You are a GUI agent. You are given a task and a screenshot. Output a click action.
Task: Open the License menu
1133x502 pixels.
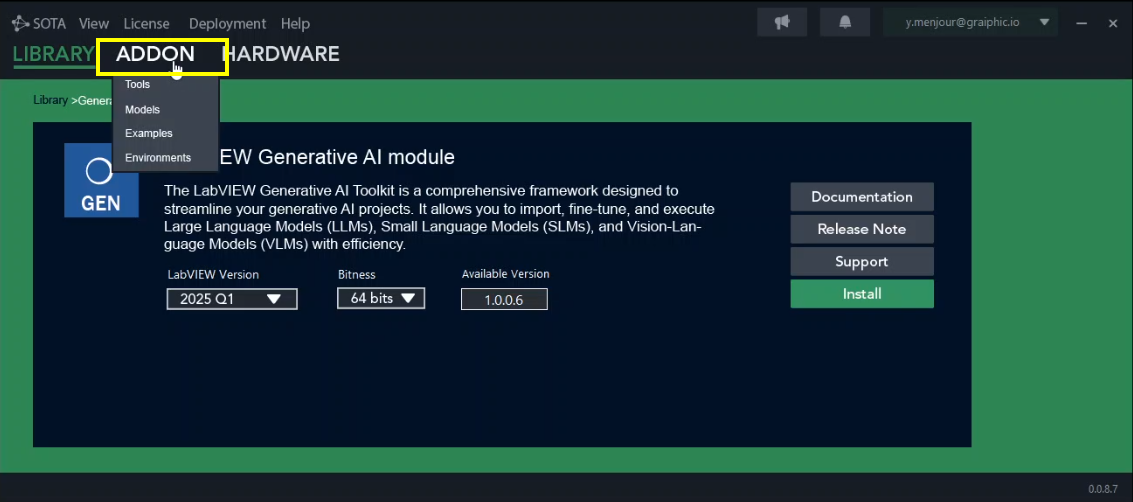coord(146,24)
